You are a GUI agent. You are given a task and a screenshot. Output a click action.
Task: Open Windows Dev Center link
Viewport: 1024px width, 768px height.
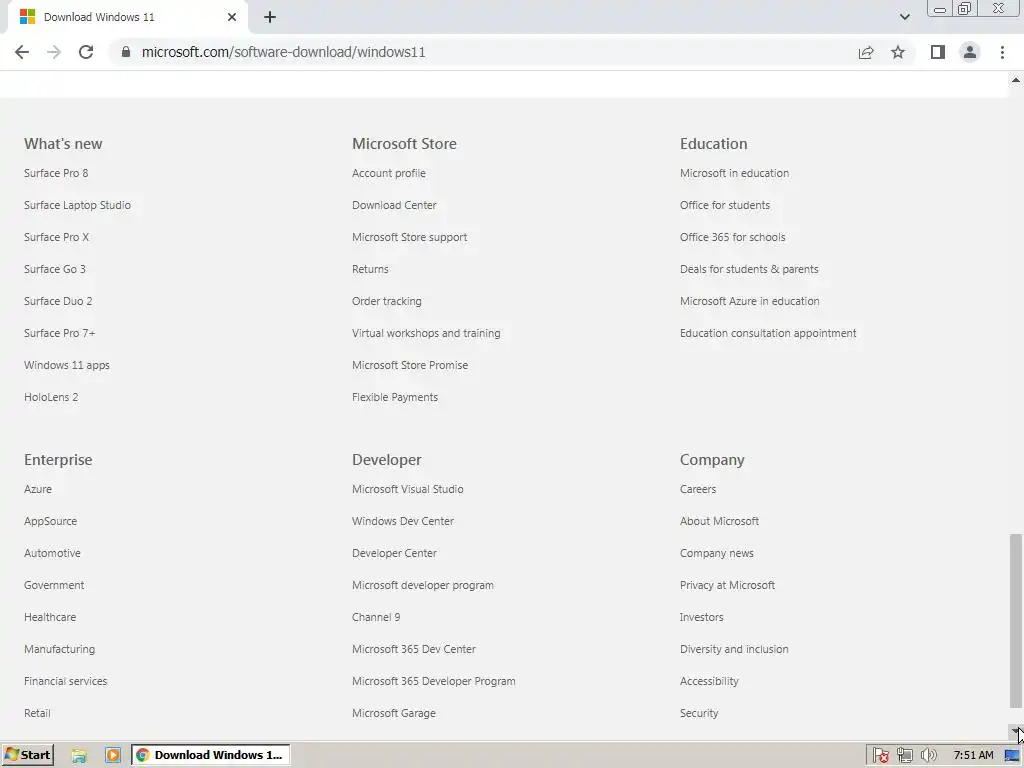403,521
